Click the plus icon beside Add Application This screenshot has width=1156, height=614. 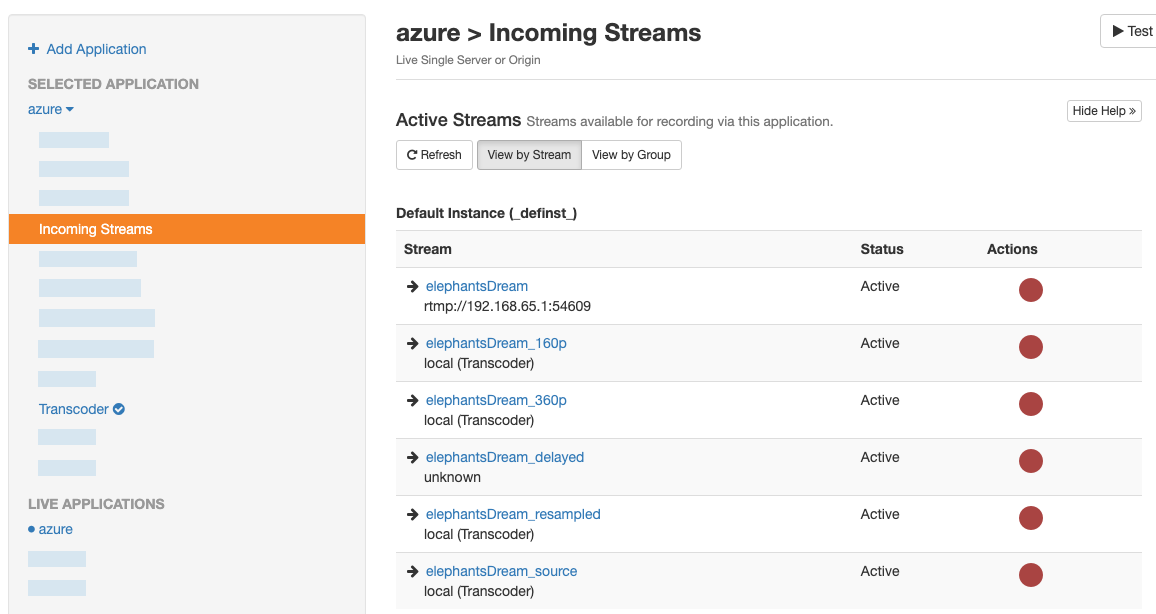(34, 49)
